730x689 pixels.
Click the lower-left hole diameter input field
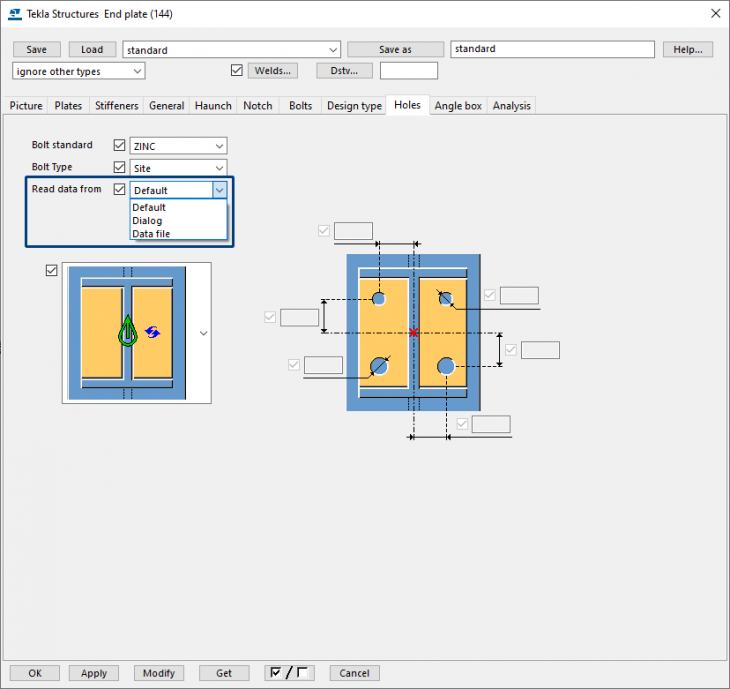[323, 365]
